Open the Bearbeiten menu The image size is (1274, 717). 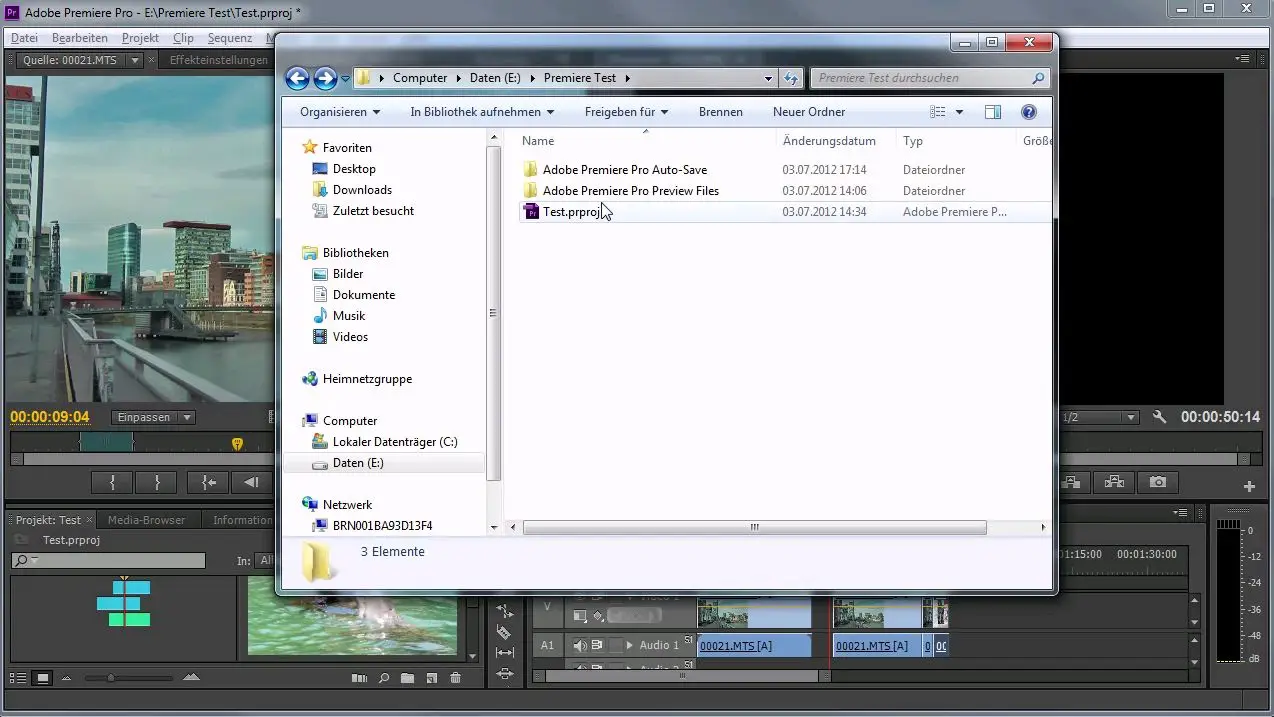[80, 38]
